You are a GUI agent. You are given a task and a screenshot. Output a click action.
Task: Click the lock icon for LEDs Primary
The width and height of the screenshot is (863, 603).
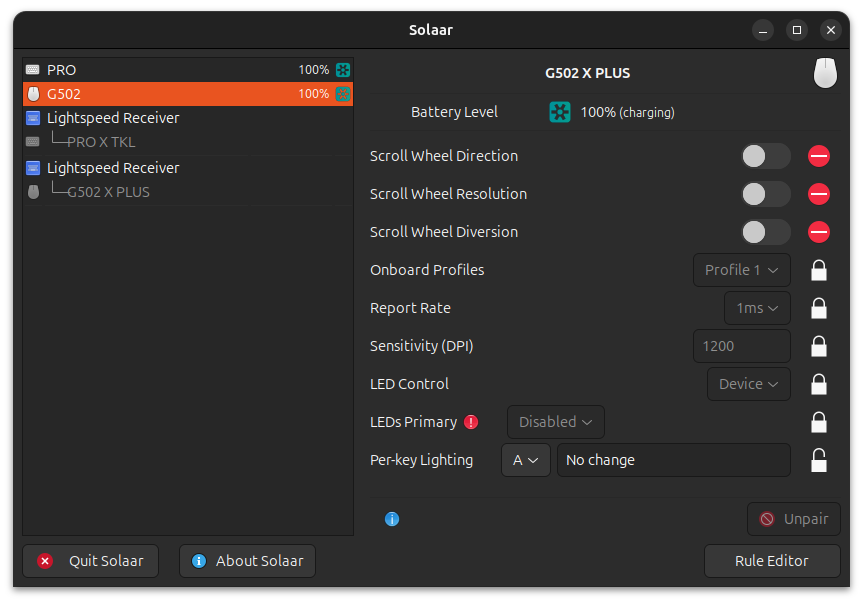point(819,422)
